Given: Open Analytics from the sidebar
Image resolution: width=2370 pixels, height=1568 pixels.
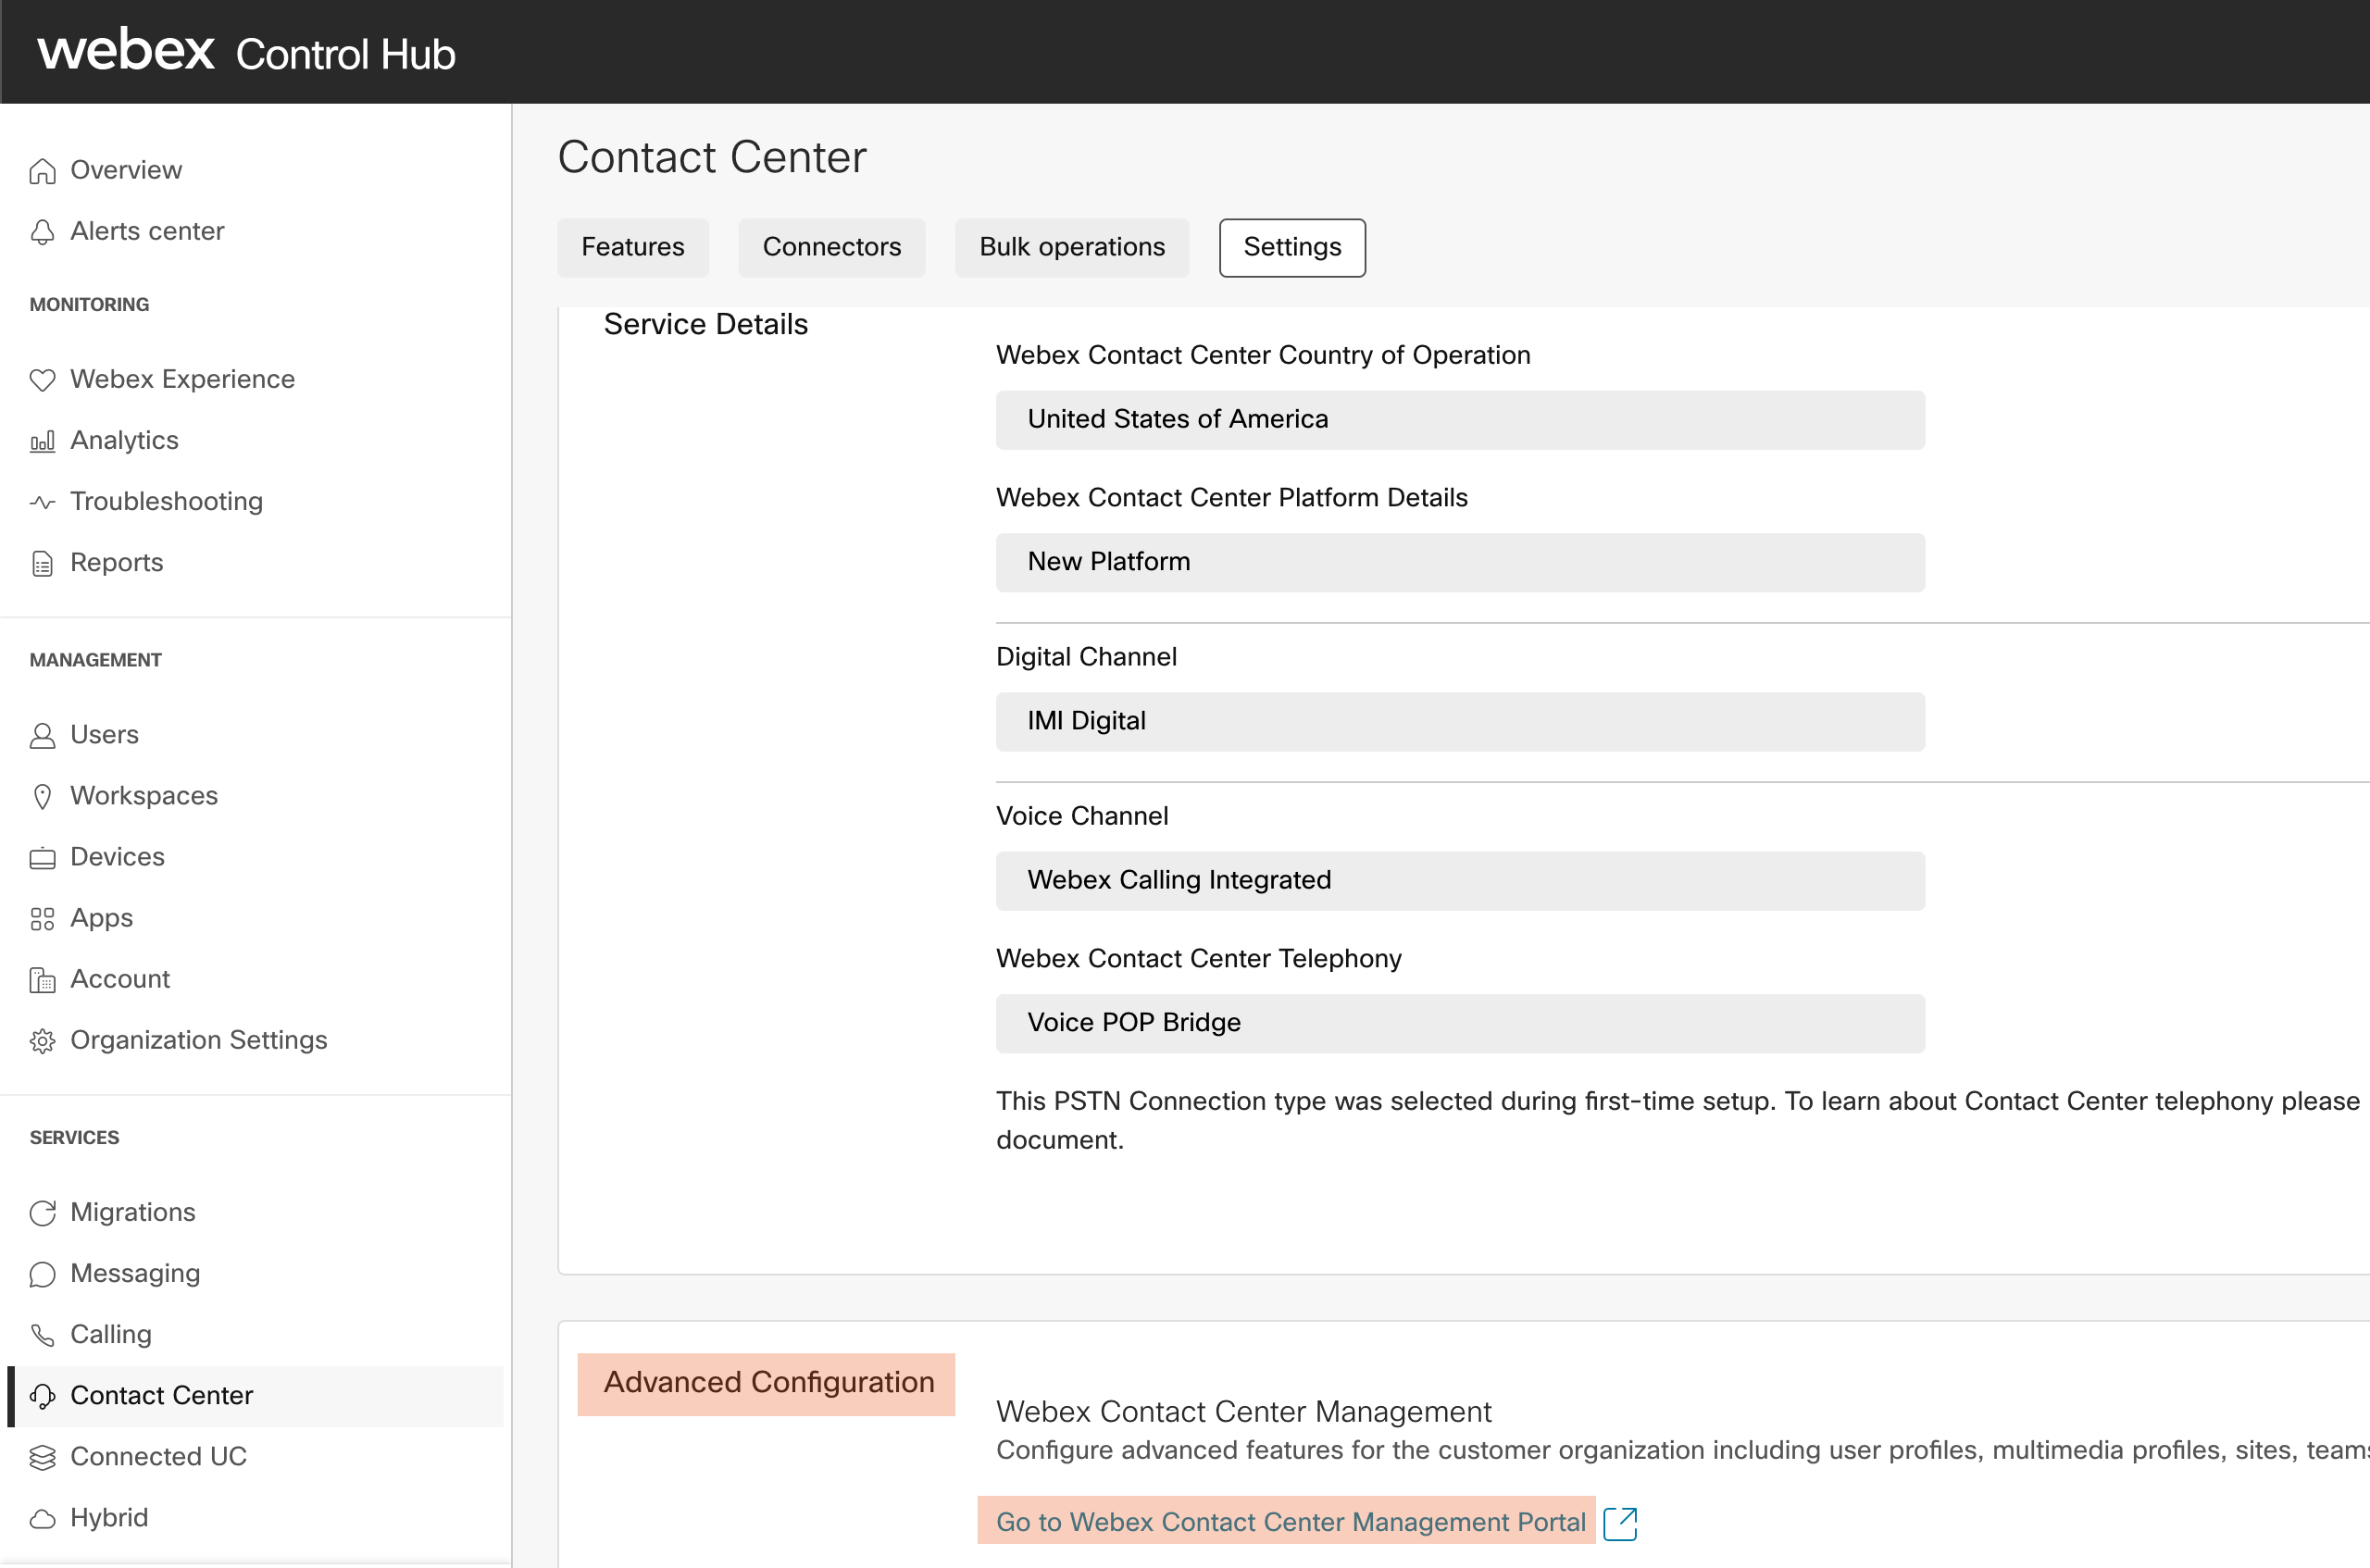Looking at the screenshot, I should [124, 440].
